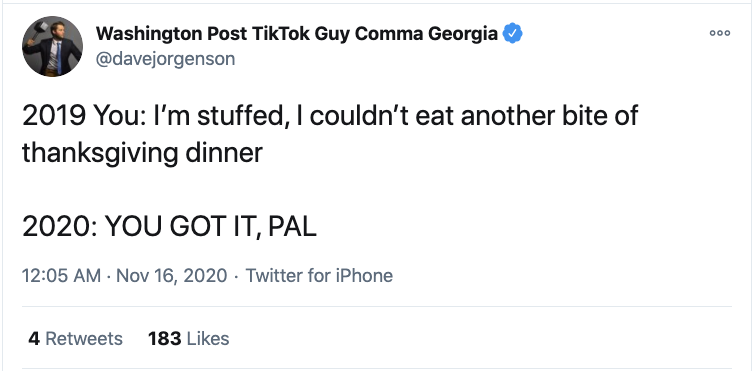Click tweet text starting "2019 You: I'm stuffed"
Viewport: 754px width, 371px height.
click(330, 135)
